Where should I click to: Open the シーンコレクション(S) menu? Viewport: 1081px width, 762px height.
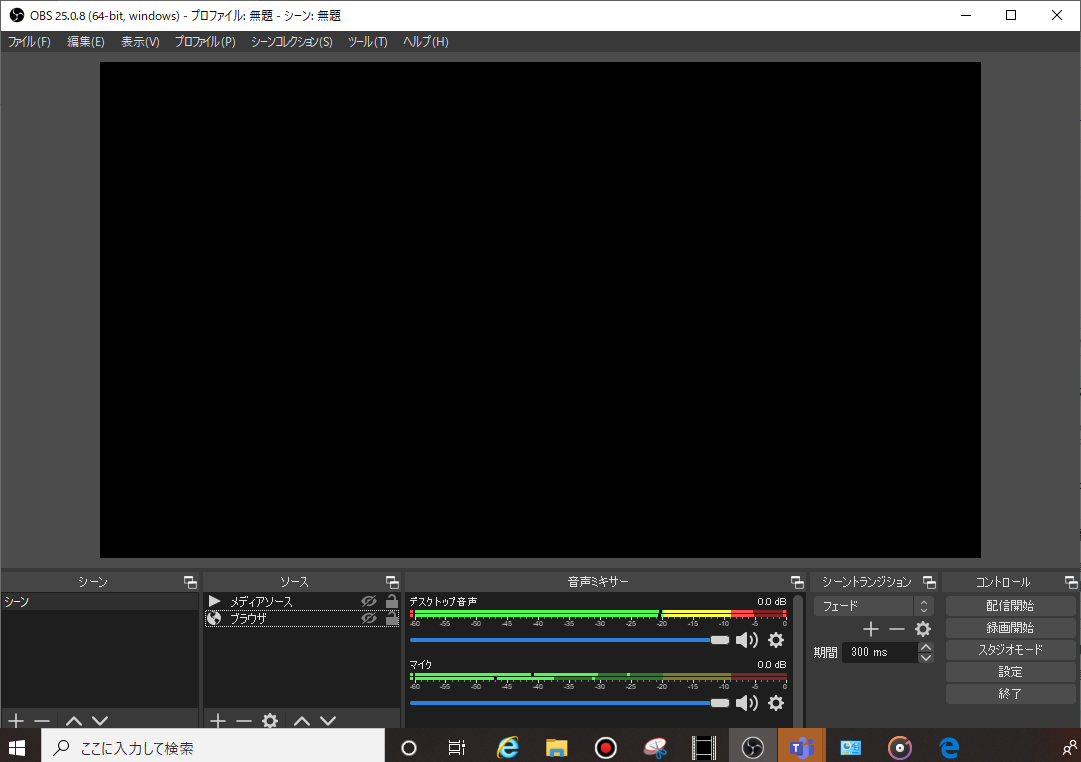tap(292, 42)
